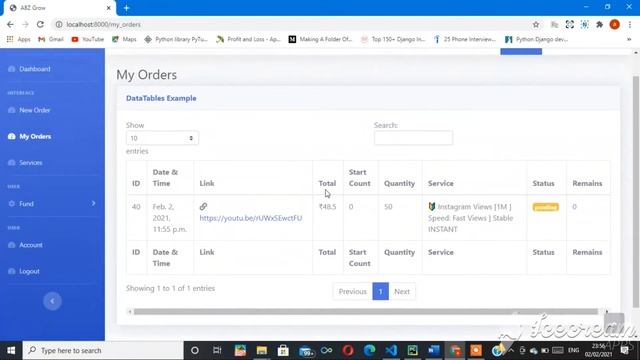
Task: Open Task View on the taskbar
Action: (x=217, y=351)
